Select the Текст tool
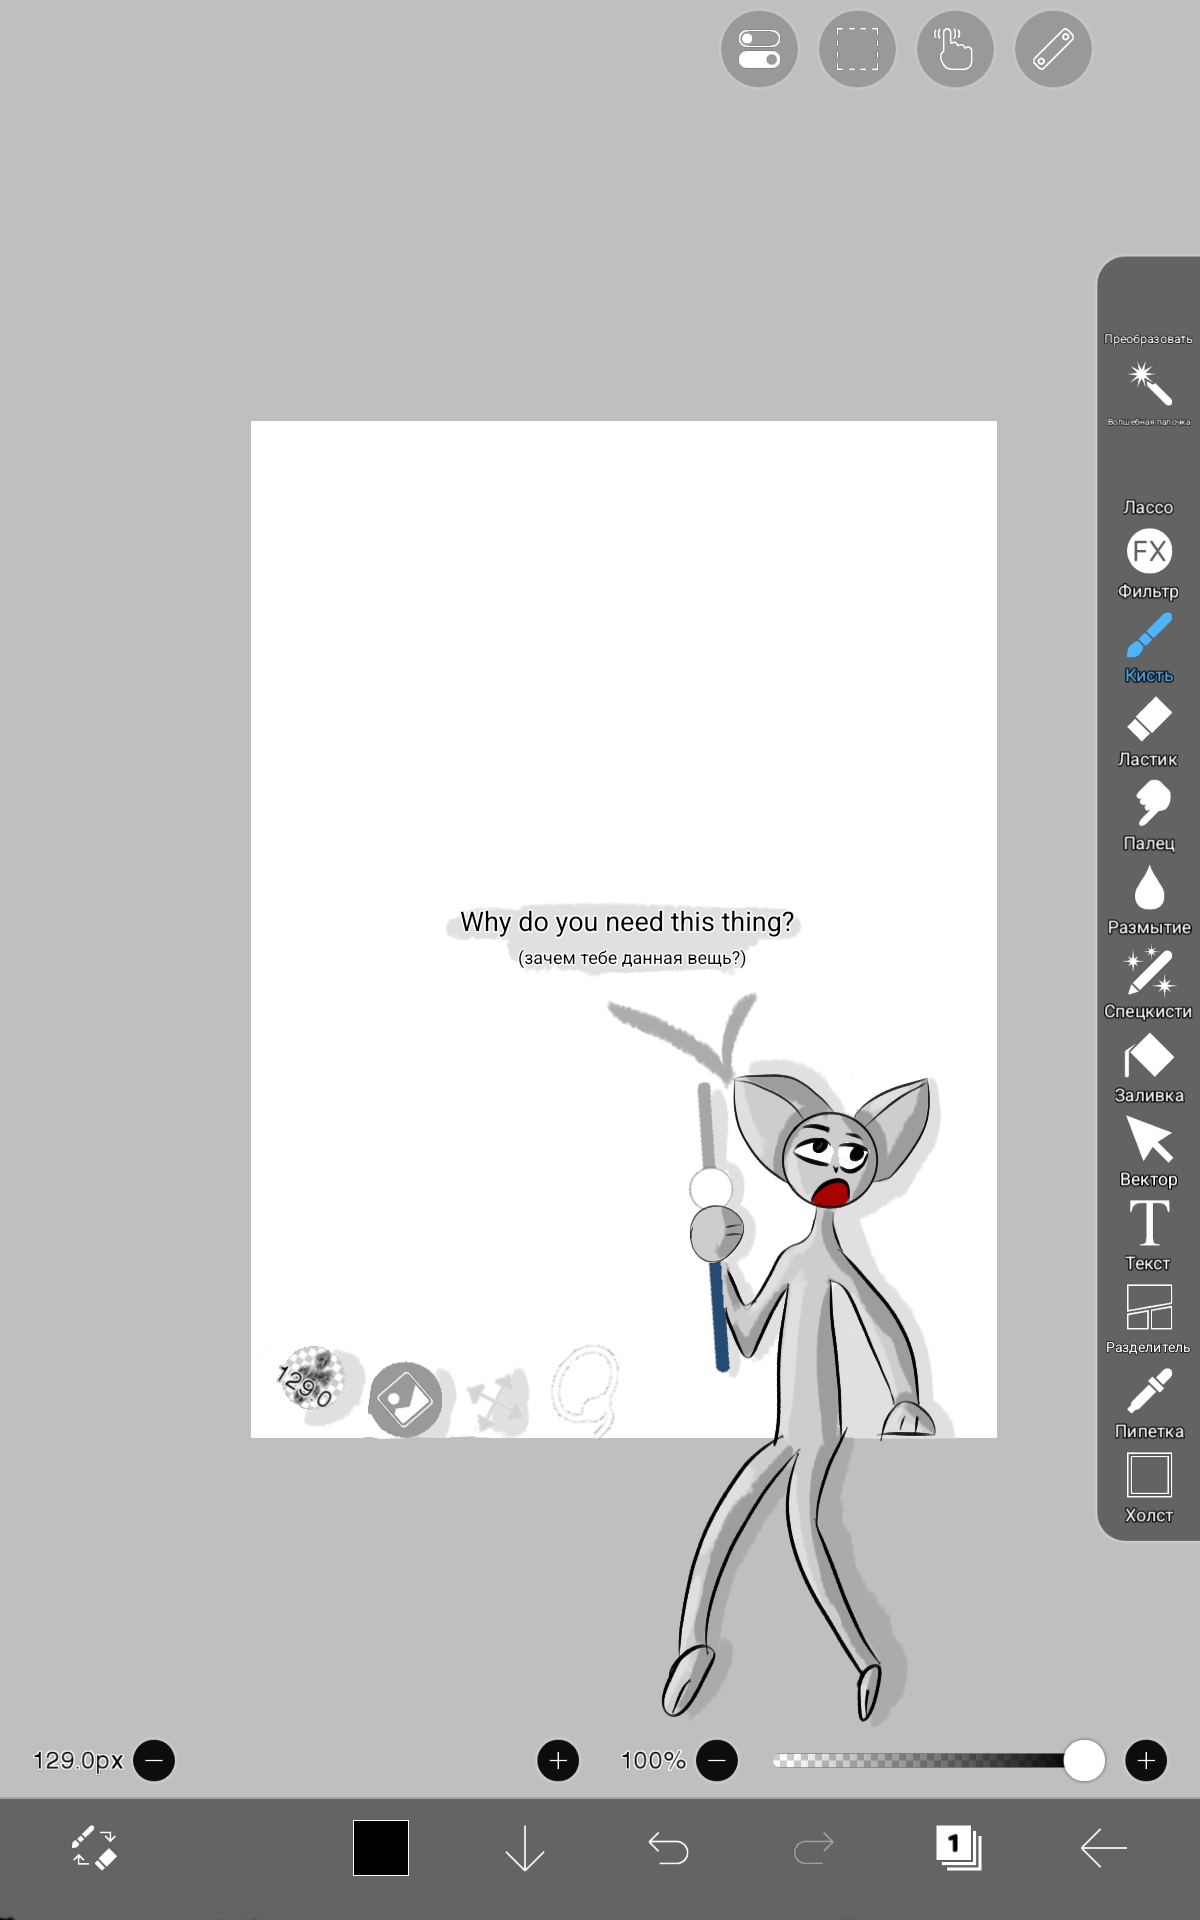This screenshot has height=1920, width=1200. click(x=1149, y=1236)
